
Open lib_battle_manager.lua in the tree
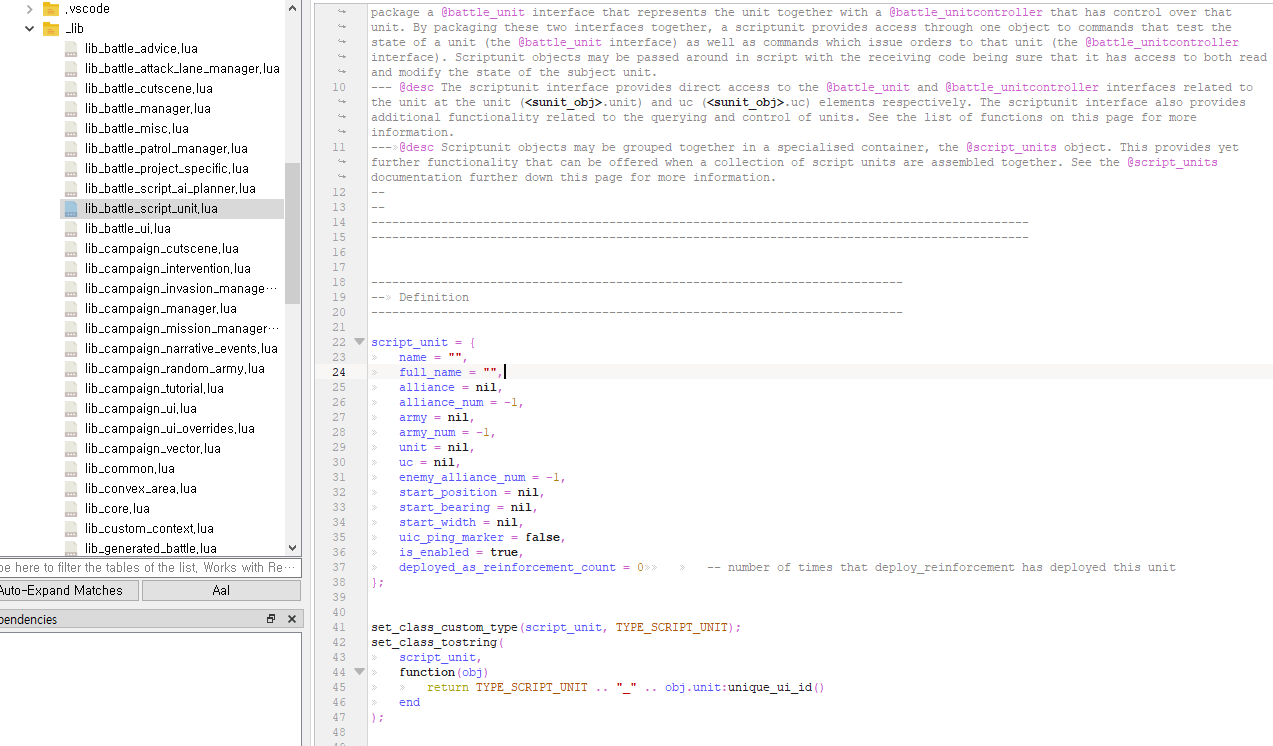pos(147,109)
